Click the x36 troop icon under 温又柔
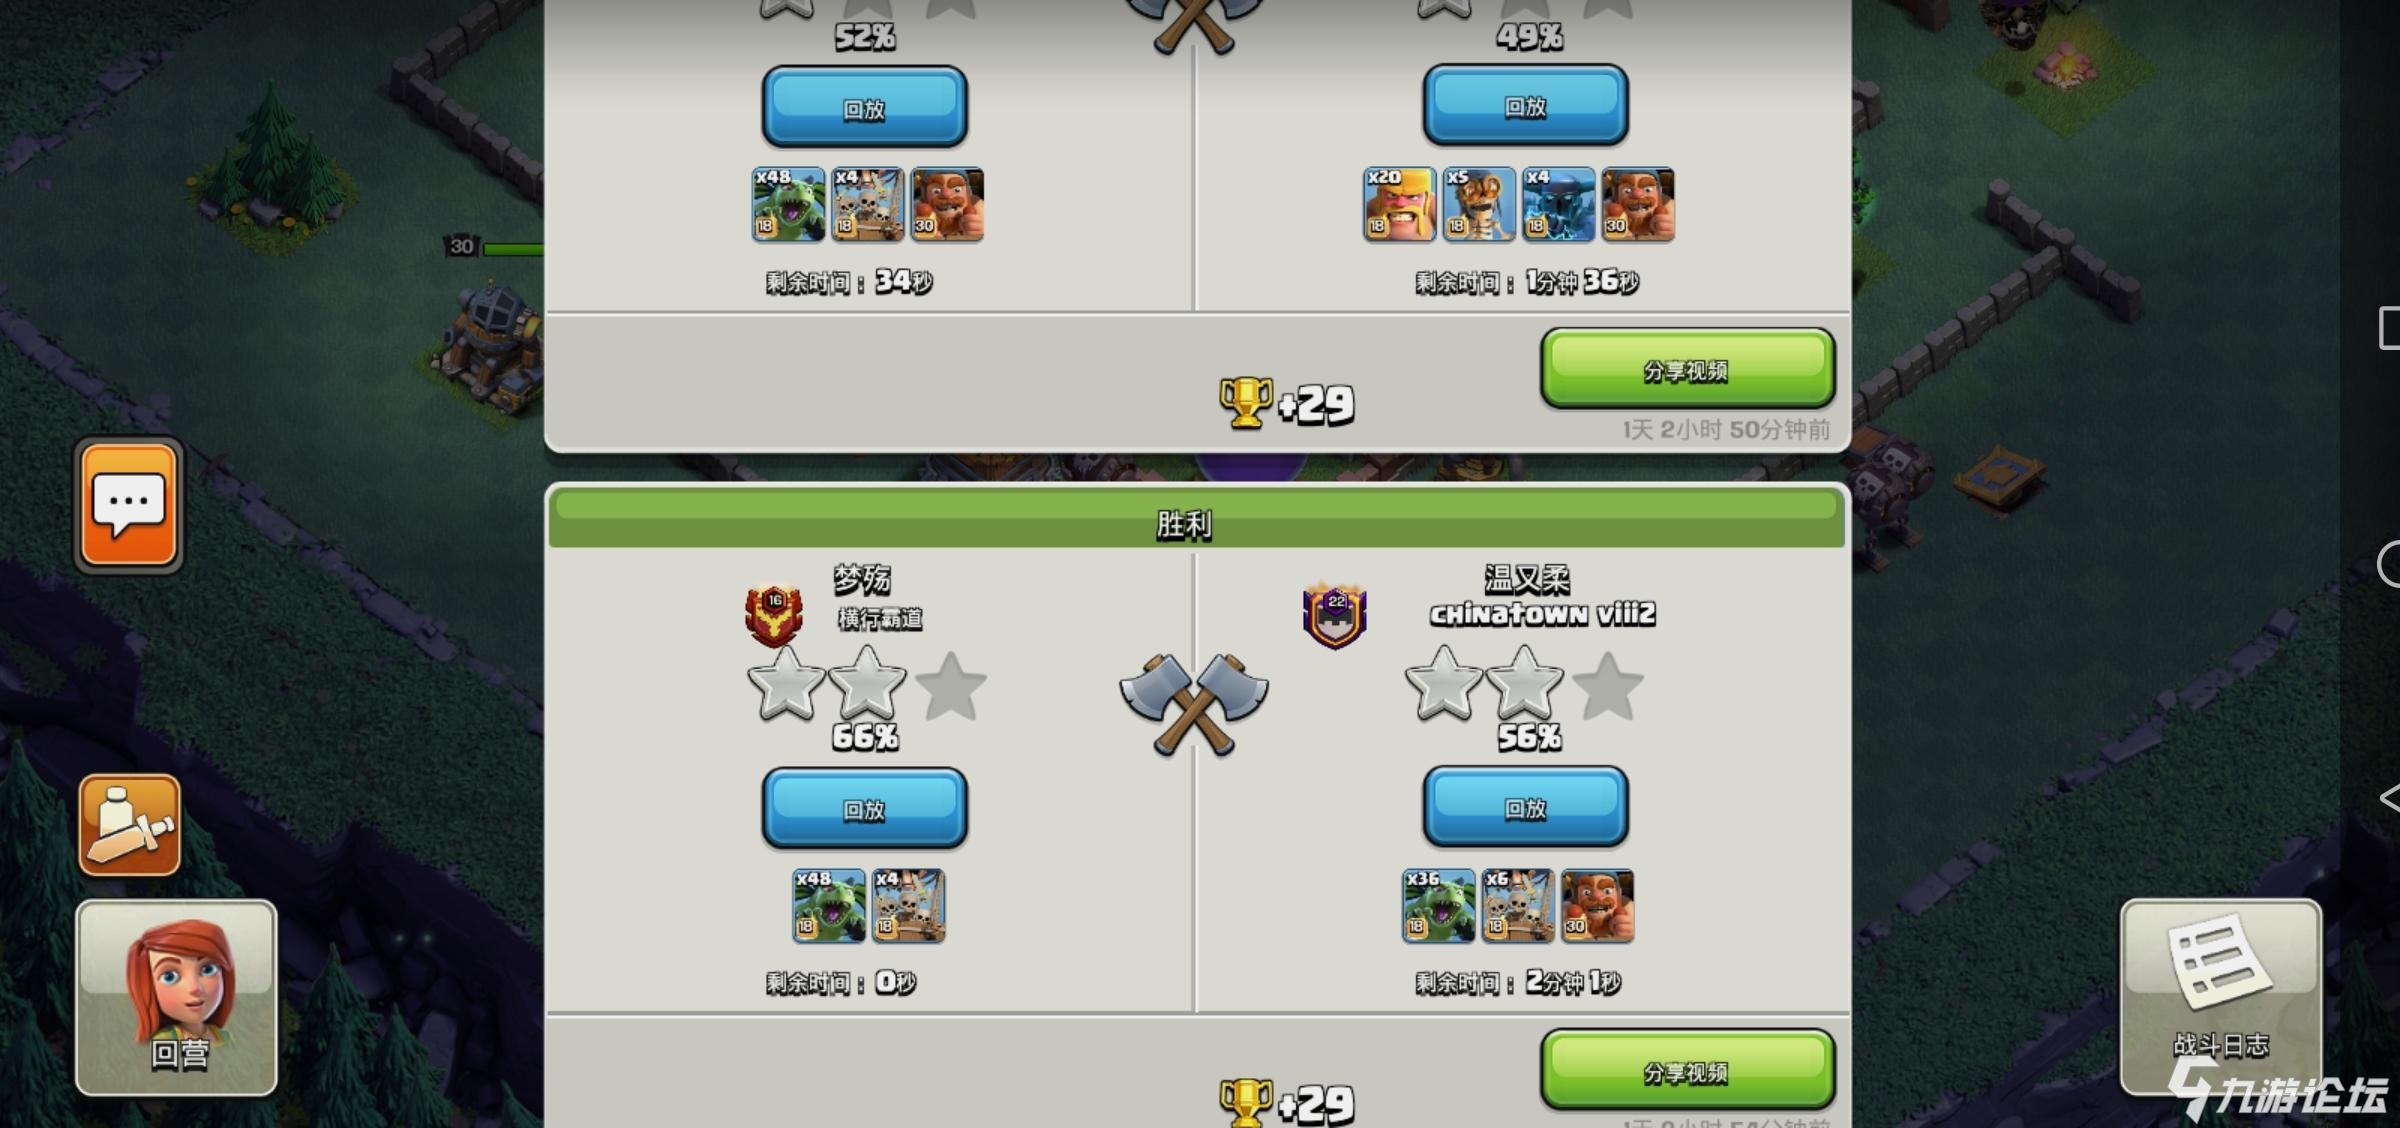This screenshot has height=1128, width=2400. coord(1438,906)
